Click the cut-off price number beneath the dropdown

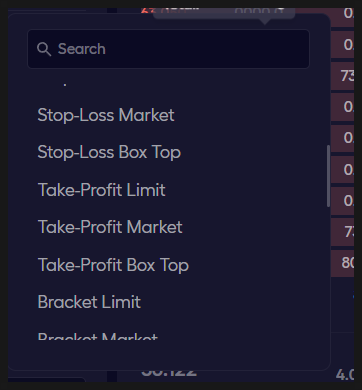[169, 373]
